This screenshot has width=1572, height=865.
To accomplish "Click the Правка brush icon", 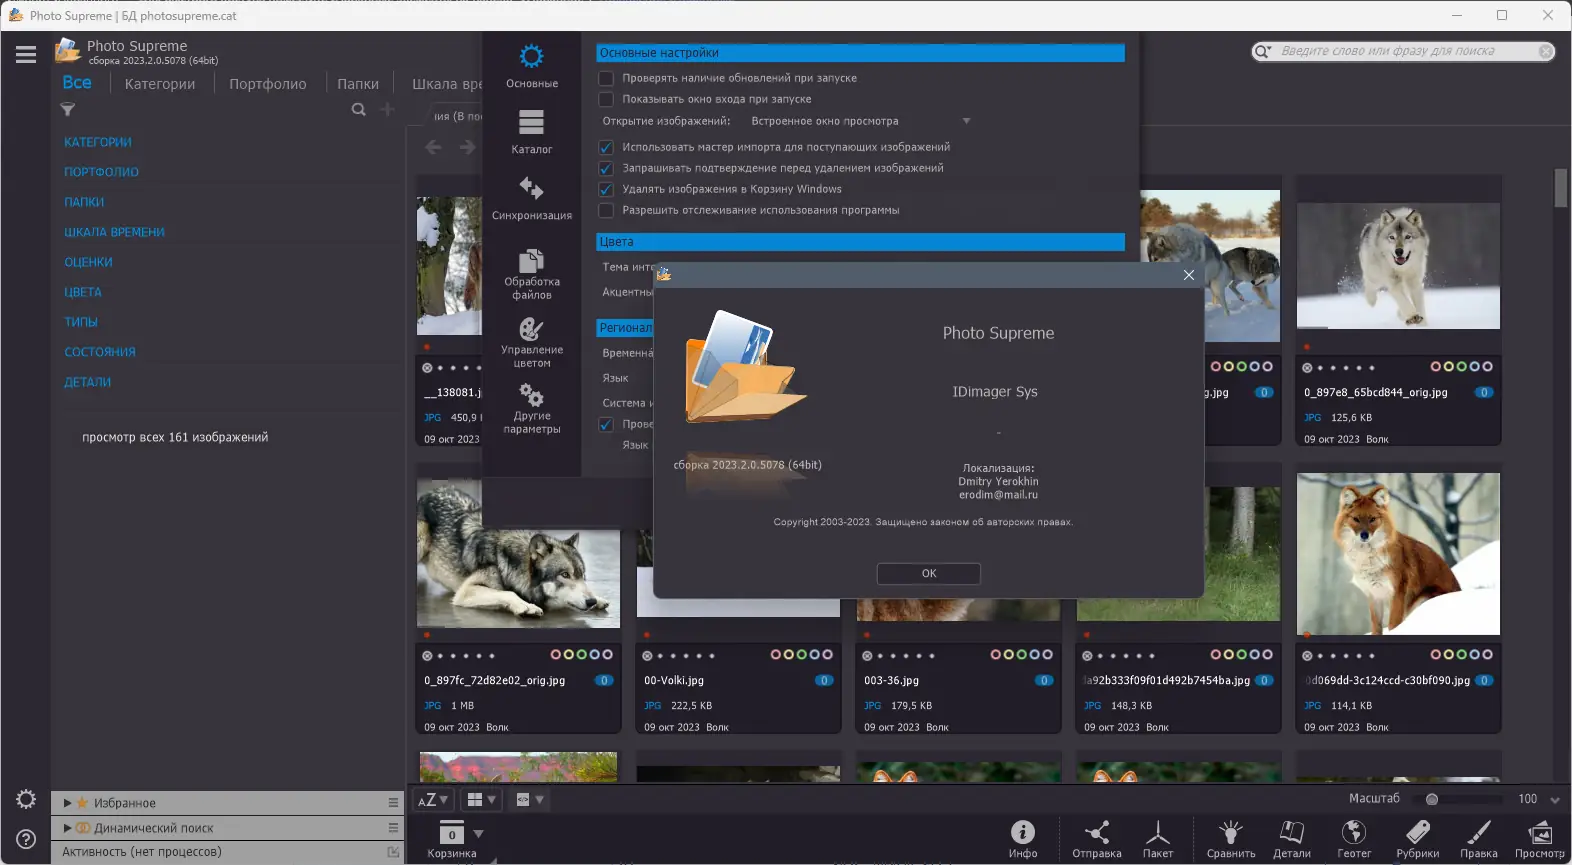I will tap(1479, 839).
